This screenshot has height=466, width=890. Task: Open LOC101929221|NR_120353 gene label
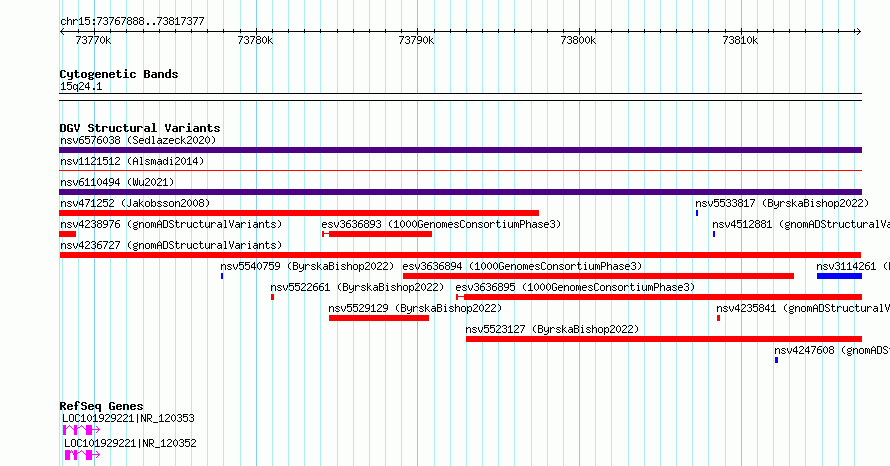128,418
